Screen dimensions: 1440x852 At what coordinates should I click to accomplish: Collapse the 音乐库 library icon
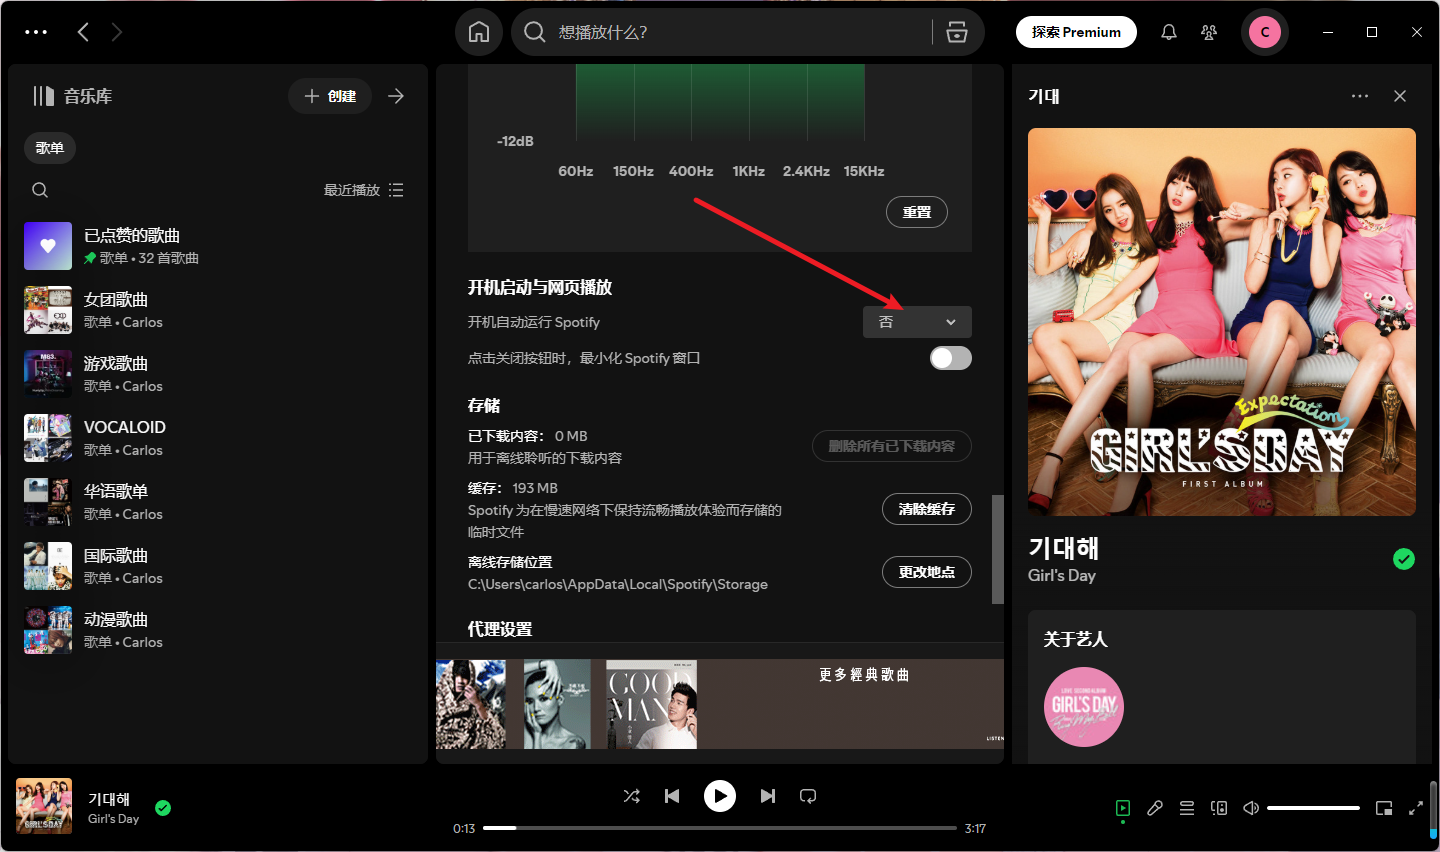click(x=43, y=96)
